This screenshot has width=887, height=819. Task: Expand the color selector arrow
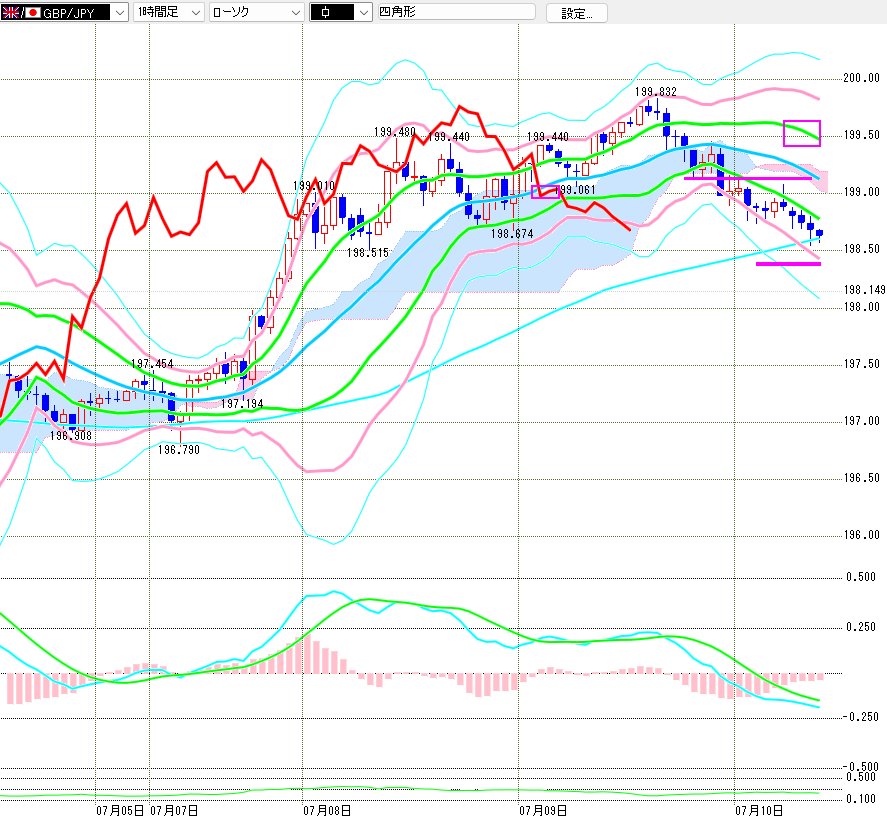[364, 12]
